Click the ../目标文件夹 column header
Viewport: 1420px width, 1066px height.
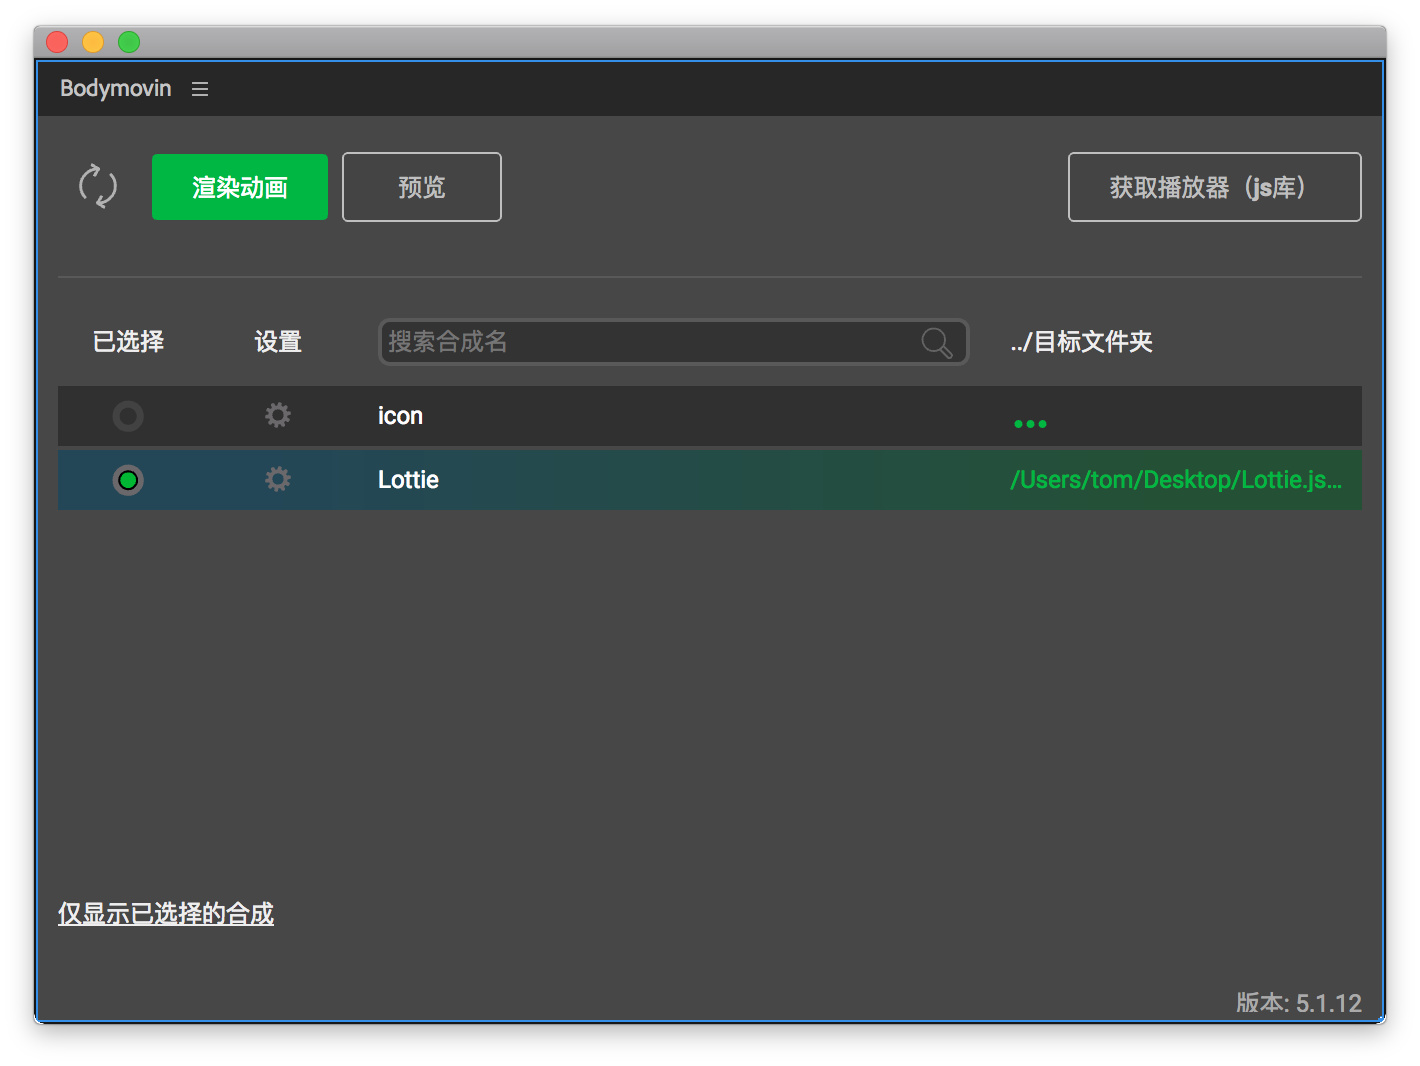pyautogui.click(x=1081, y=342)
